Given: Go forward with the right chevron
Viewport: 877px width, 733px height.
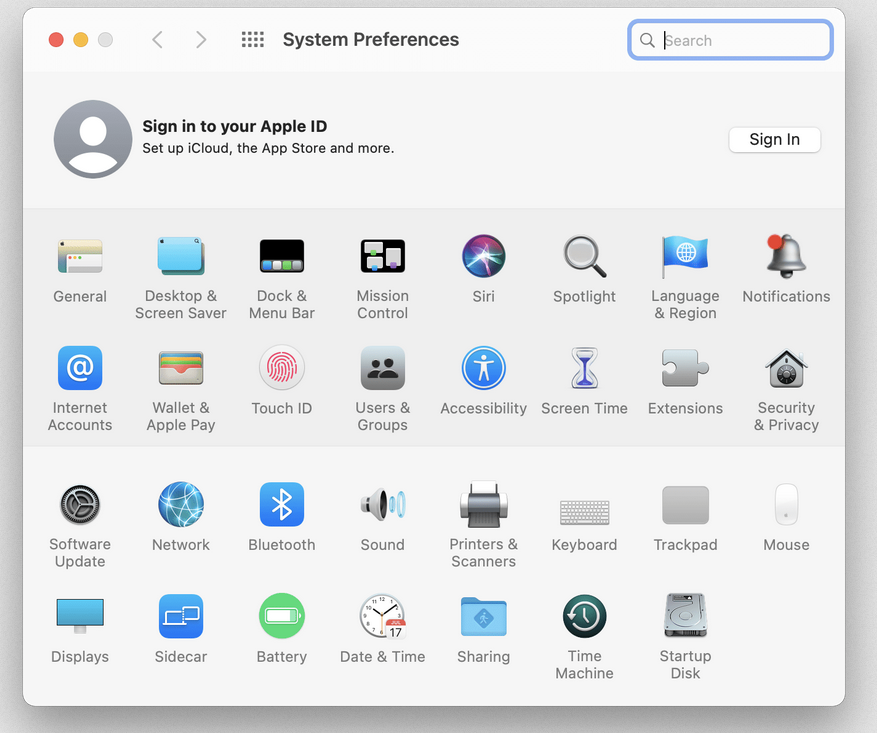Looking at the screenshot, I should 201,40.
